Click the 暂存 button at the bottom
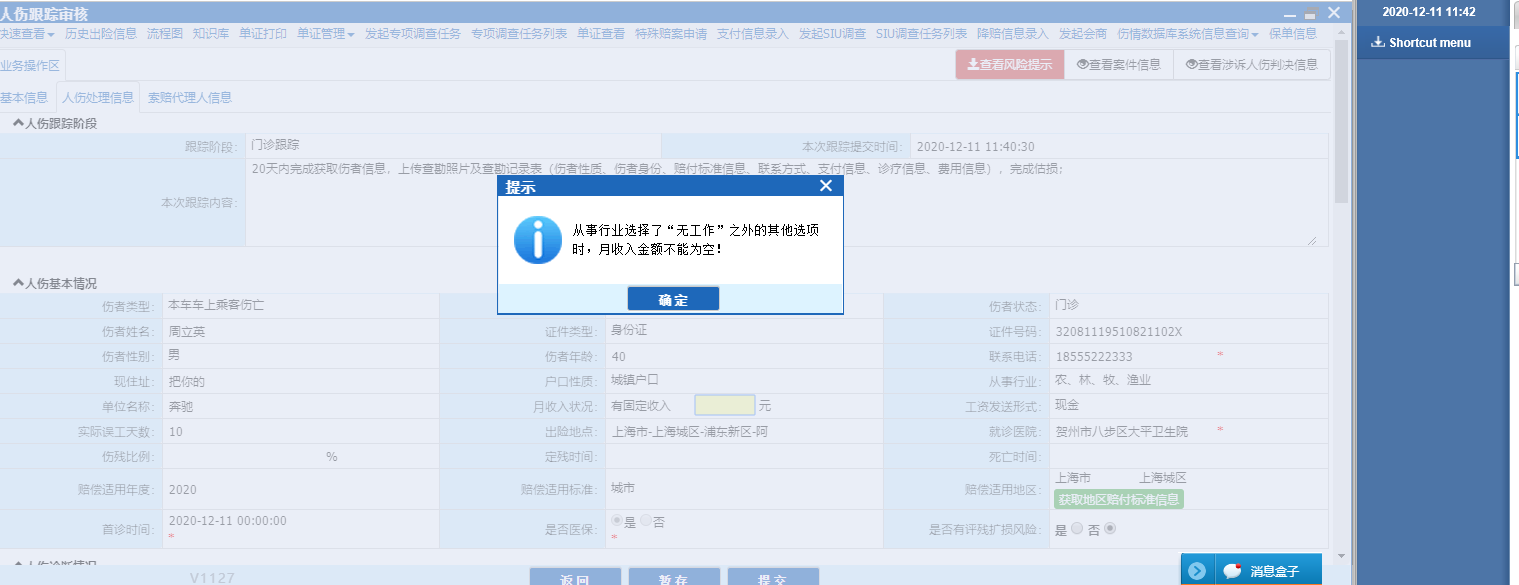Viewport: 1519px width, 585px height. (673, 577)
